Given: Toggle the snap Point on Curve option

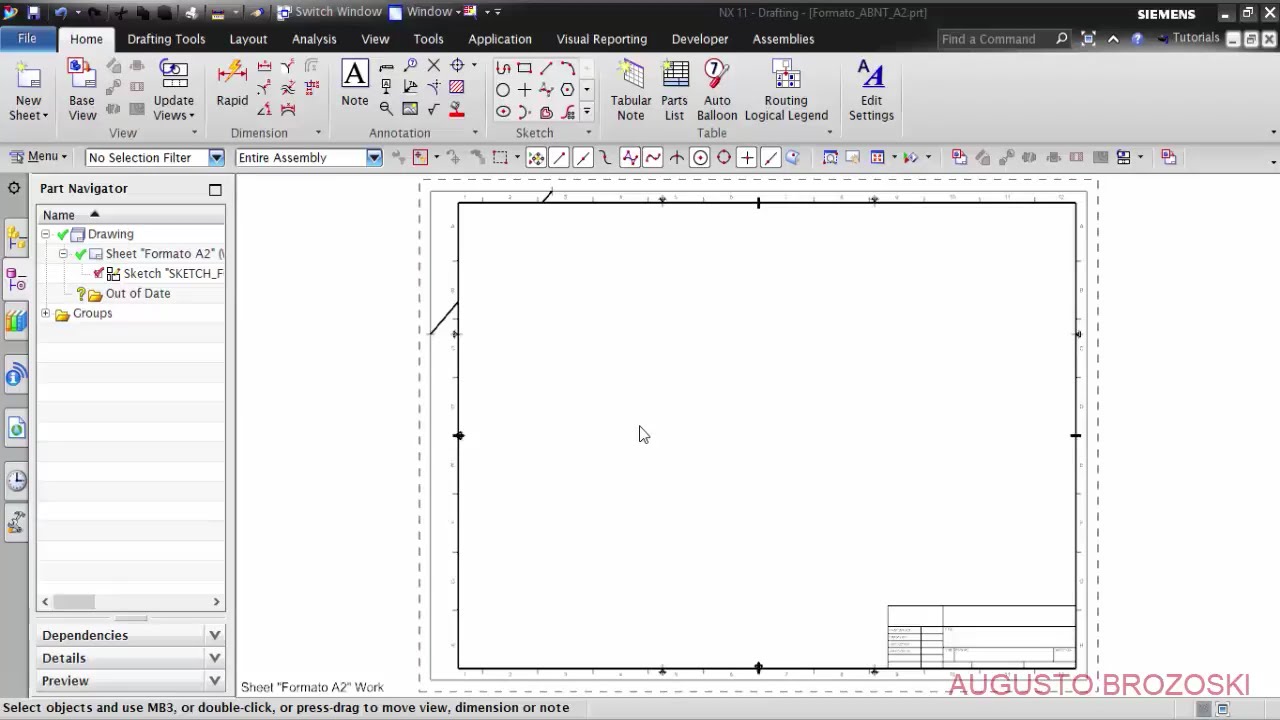Looking at the screenshot, I should point(770,157).
